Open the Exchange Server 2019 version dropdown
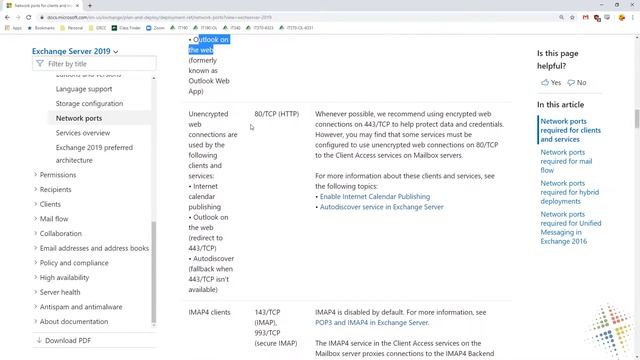 tap(75, 51)
